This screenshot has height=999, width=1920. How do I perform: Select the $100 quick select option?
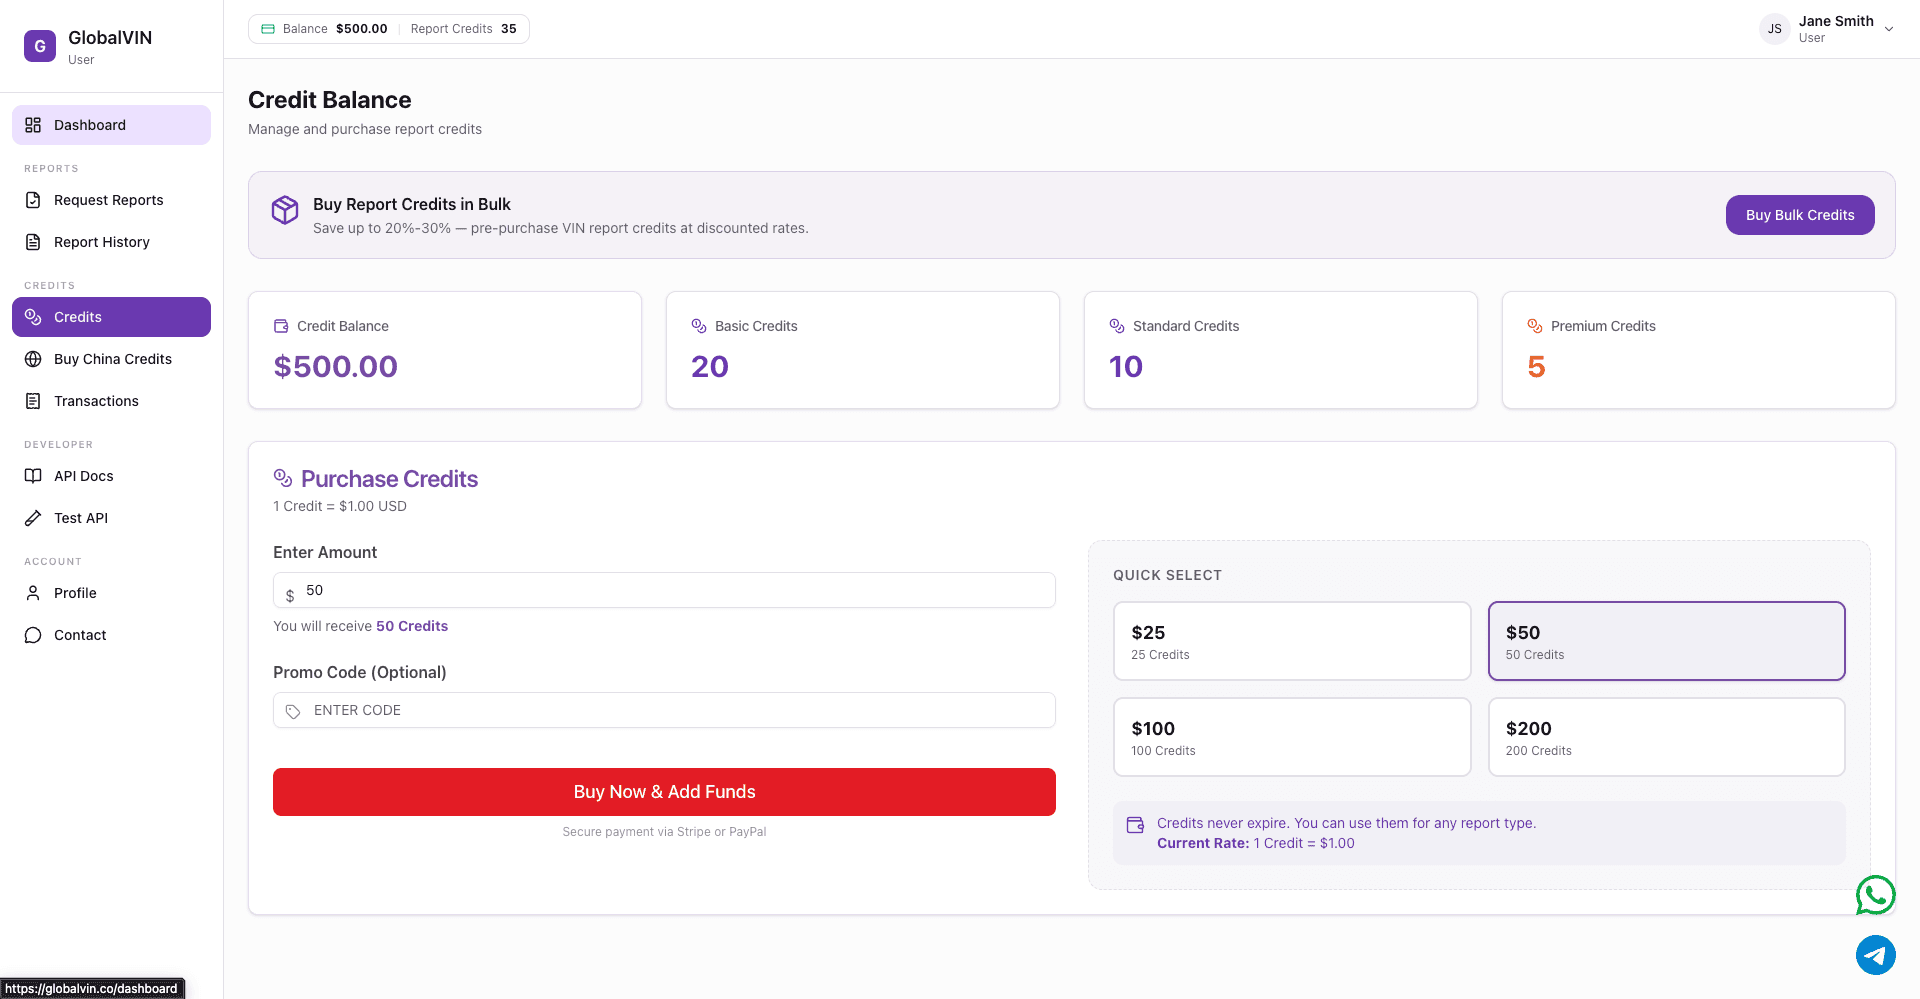(1291, 737)
